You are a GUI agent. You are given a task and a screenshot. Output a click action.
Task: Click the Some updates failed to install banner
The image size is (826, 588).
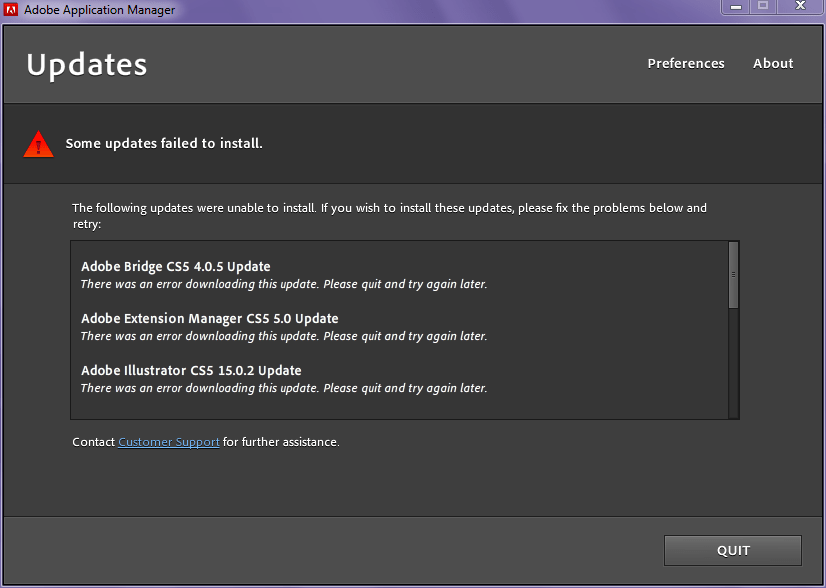pyautogui.click(x=164, y=143)
